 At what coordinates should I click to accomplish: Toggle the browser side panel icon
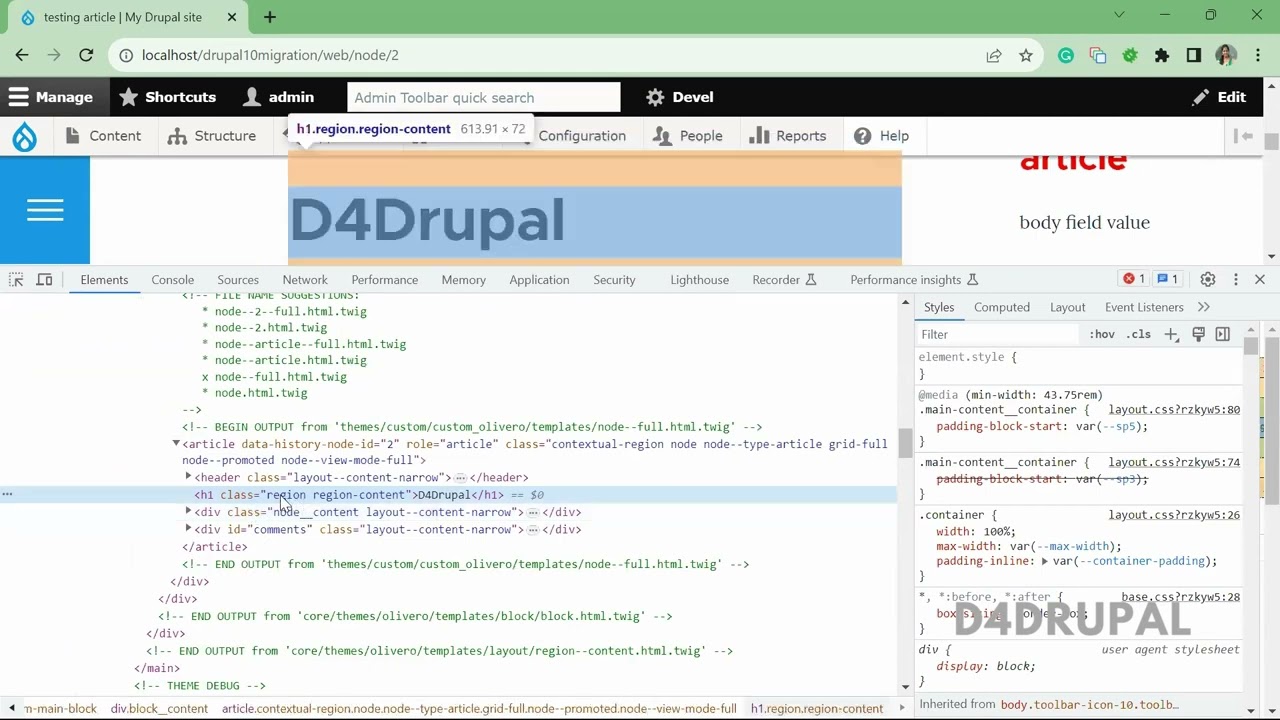click(x=1194, y=56)
